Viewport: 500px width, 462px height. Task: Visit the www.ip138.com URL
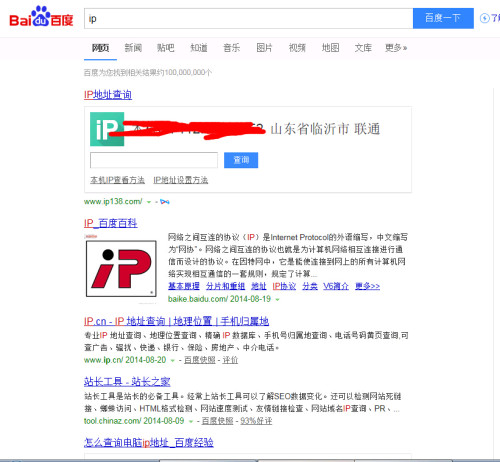pos(113,202)
